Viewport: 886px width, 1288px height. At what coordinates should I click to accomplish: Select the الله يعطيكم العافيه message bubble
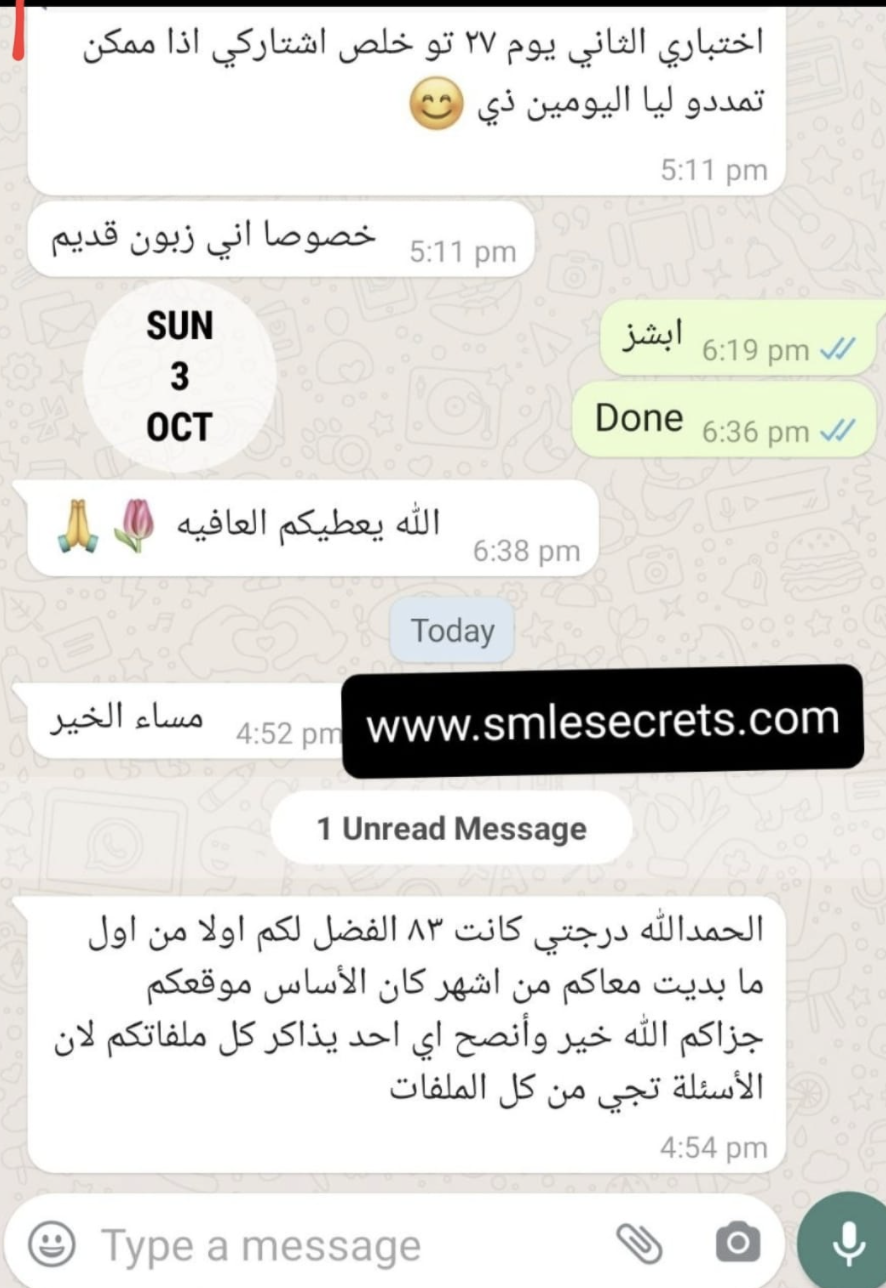[312, 528]
